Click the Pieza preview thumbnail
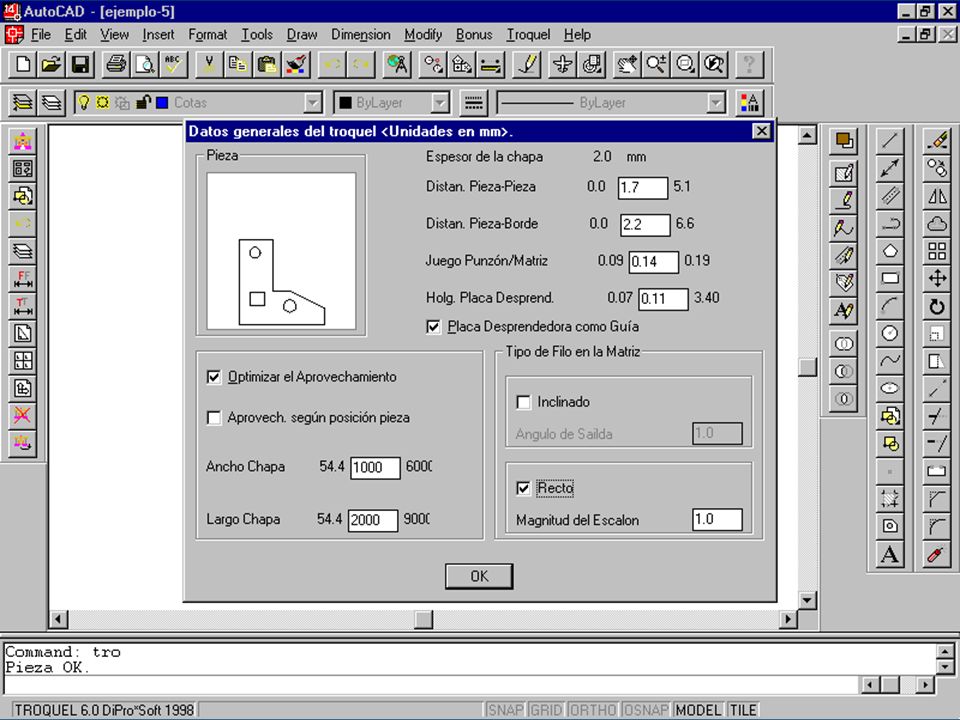The width and height of the screenshot is (960, 720). tap(281, 251)
